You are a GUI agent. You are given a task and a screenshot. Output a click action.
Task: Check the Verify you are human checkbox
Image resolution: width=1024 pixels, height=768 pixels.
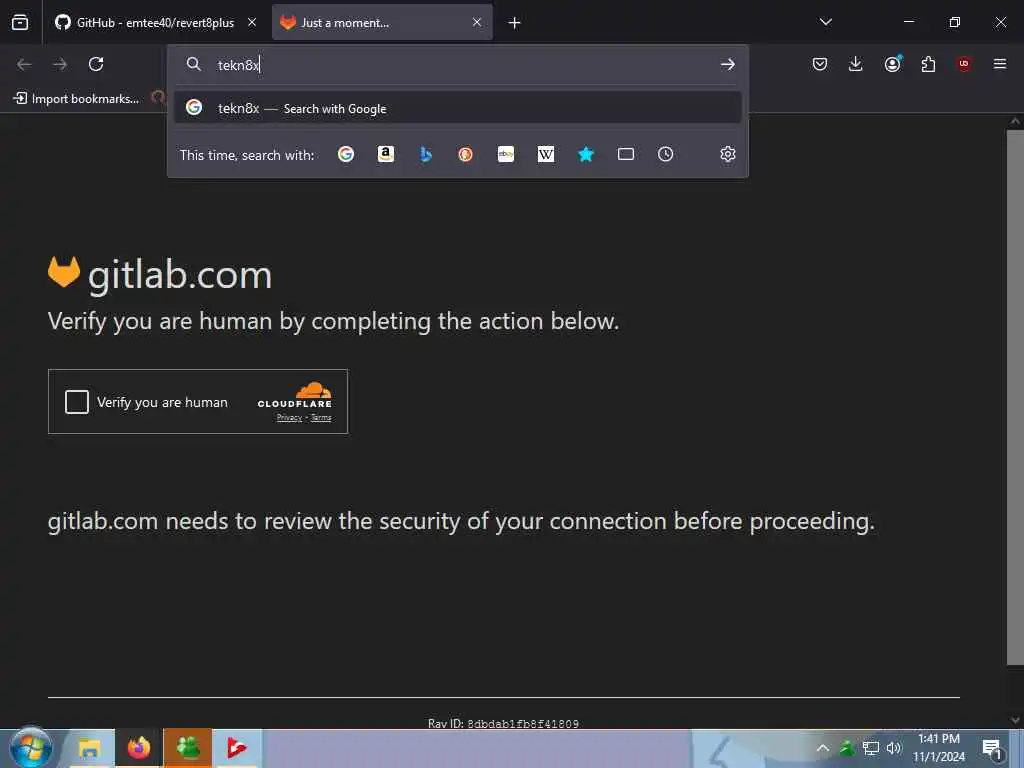[x=76, y=402]
